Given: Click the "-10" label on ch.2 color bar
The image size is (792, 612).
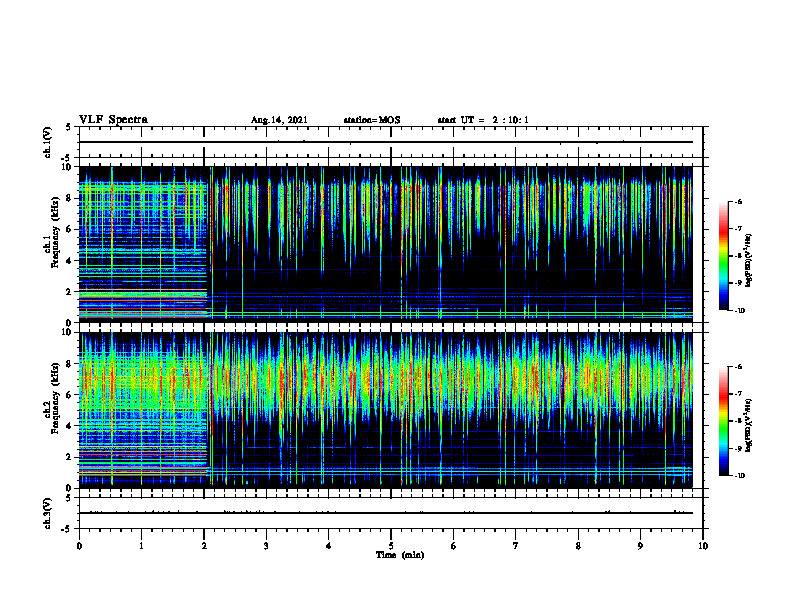Looking at the screenshot, I should coord(740,476).
